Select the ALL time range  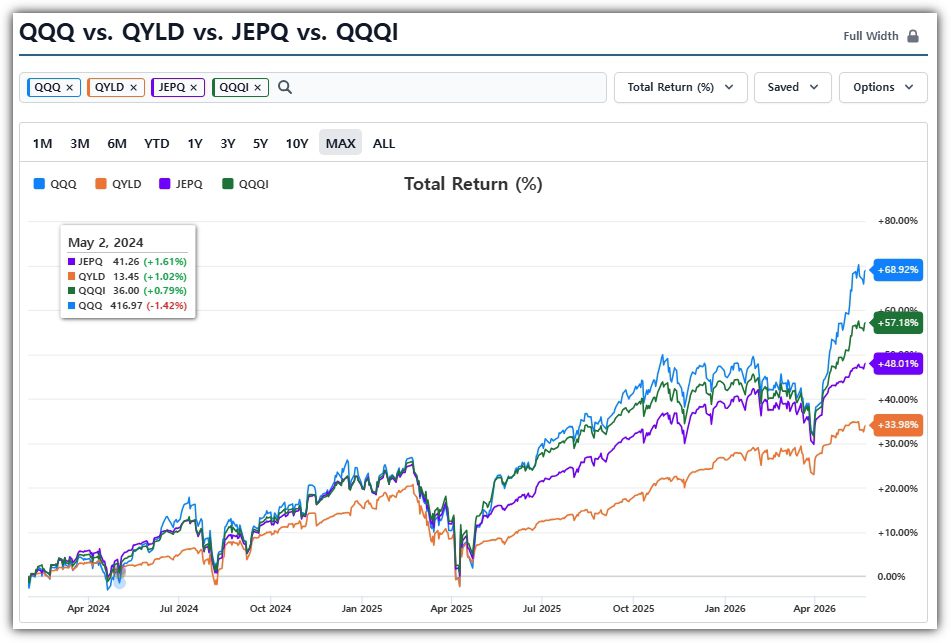tap(384, 143)
